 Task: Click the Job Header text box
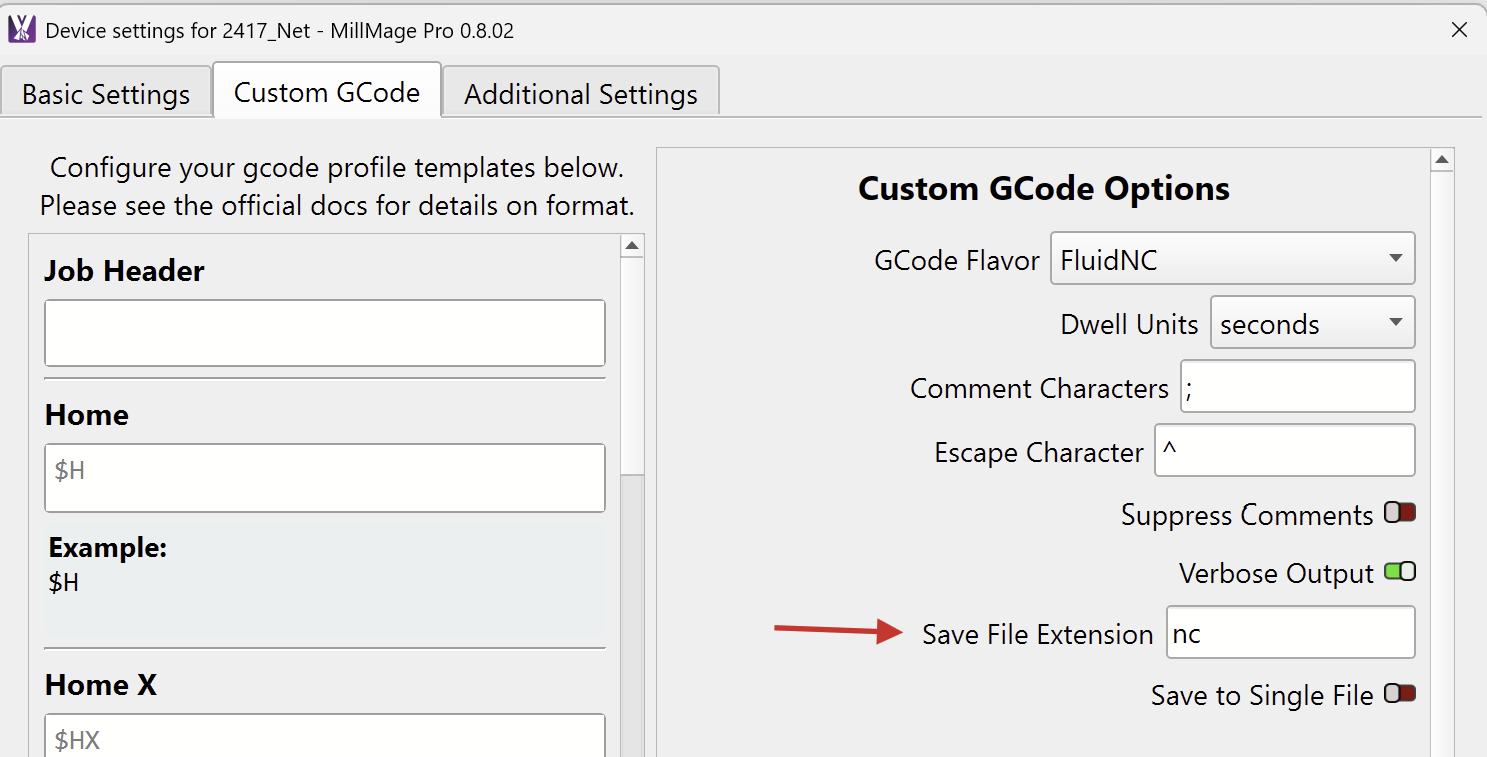[x=325, y=333]
